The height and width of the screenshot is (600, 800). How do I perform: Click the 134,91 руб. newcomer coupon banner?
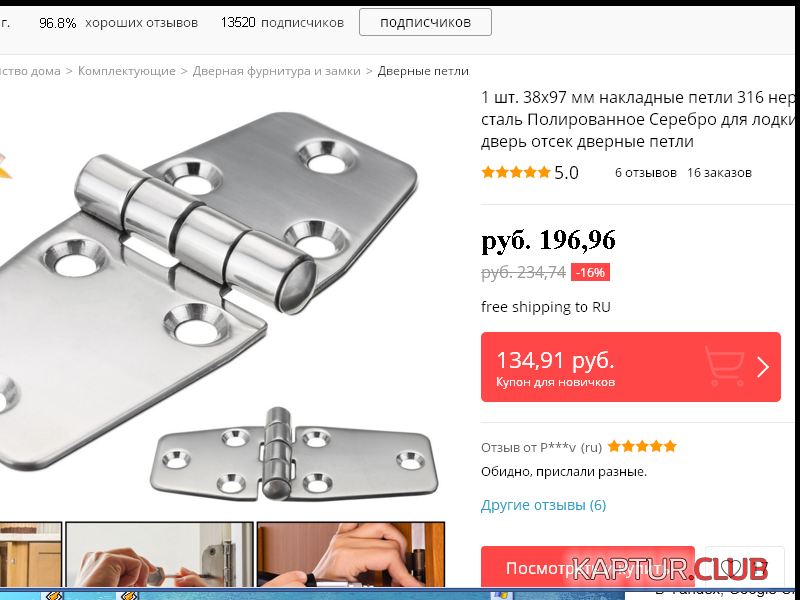[x=631, y=367]
